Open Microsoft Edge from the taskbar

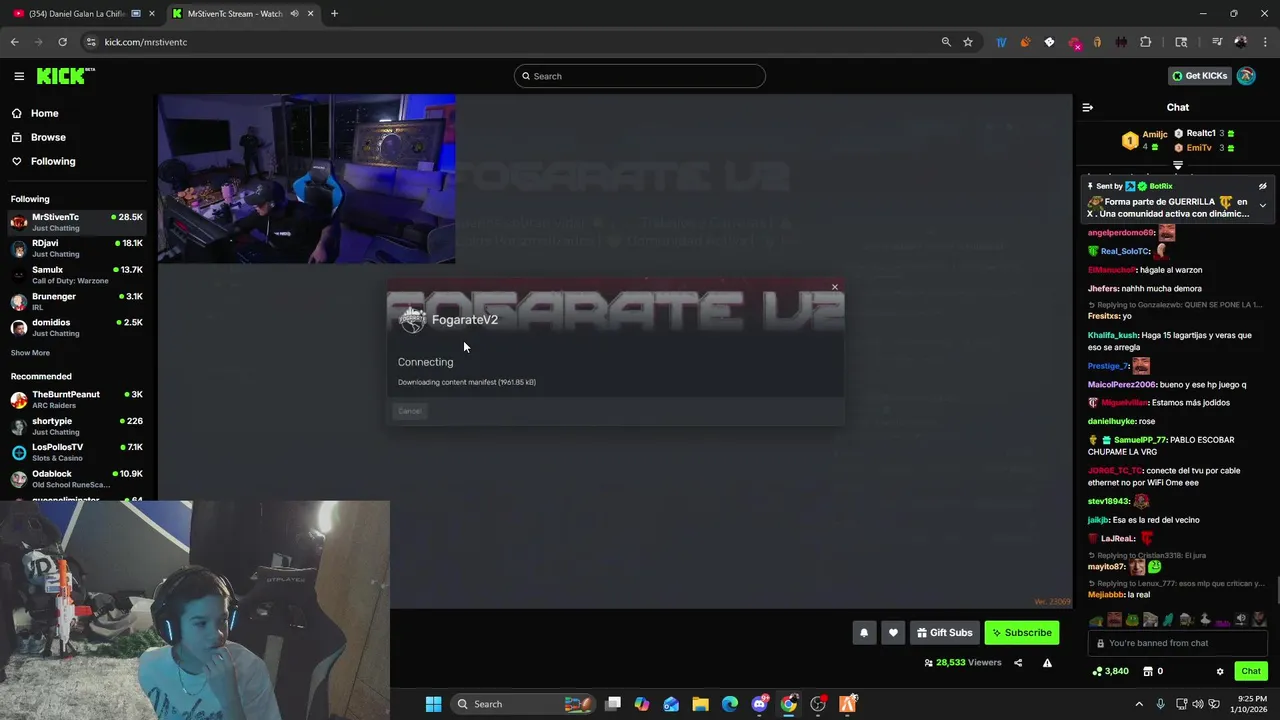point(730,704)
